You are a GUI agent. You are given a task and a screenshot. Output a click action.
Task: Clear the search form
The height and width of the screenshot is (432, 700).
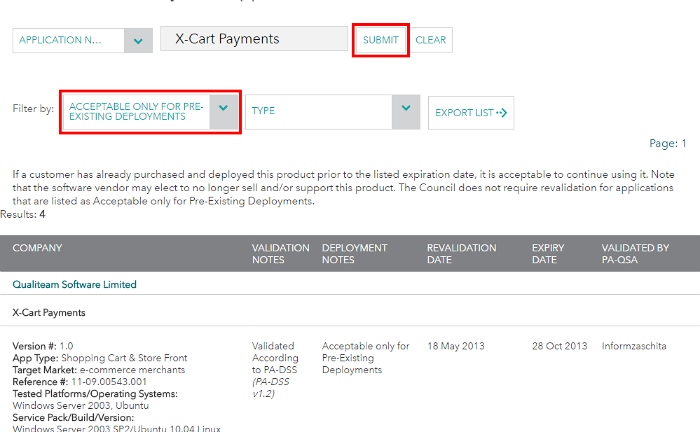coord(430,40)
